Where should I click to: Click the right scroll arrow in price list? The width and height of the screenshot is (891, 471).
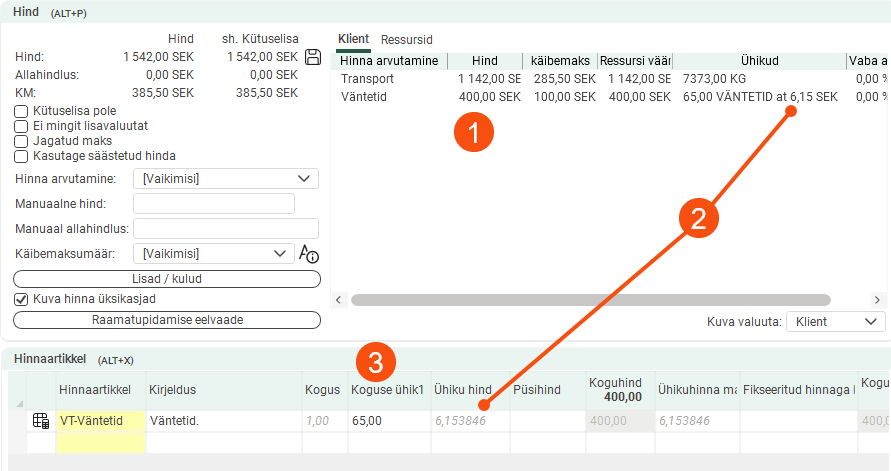point(877,300)
